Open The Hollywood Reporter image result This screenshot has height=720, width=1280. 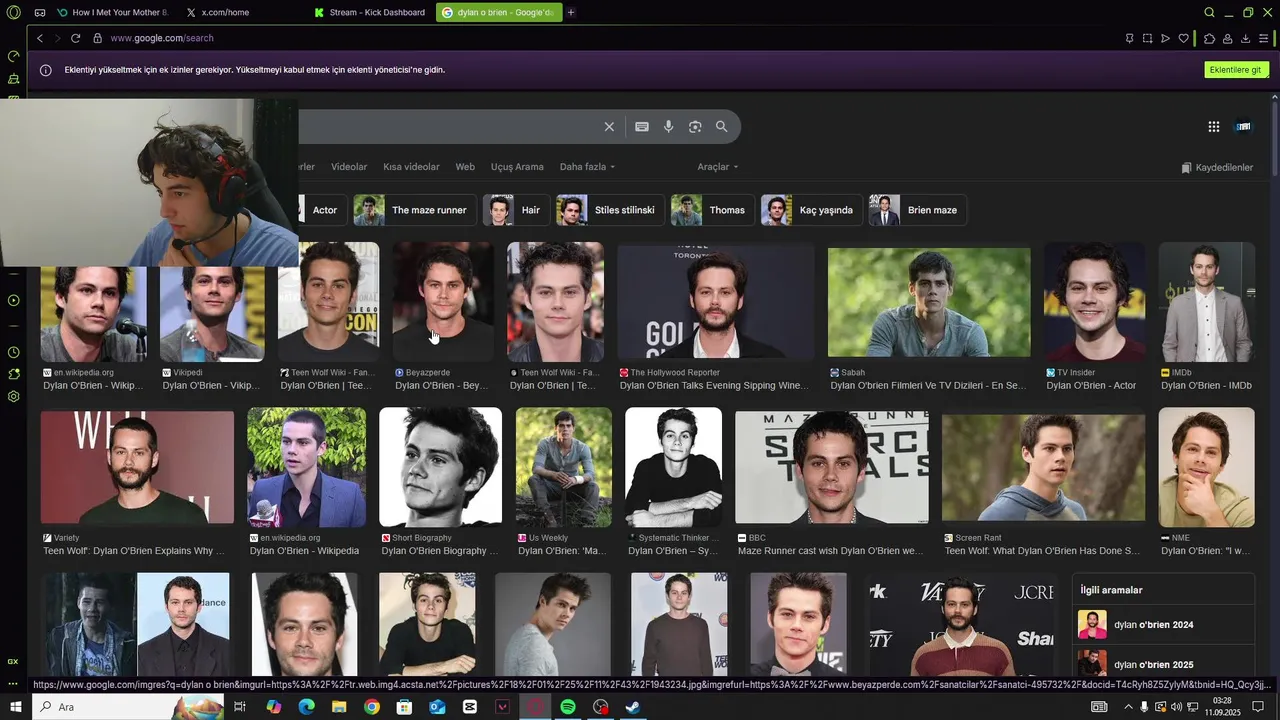tap(716, 301)
